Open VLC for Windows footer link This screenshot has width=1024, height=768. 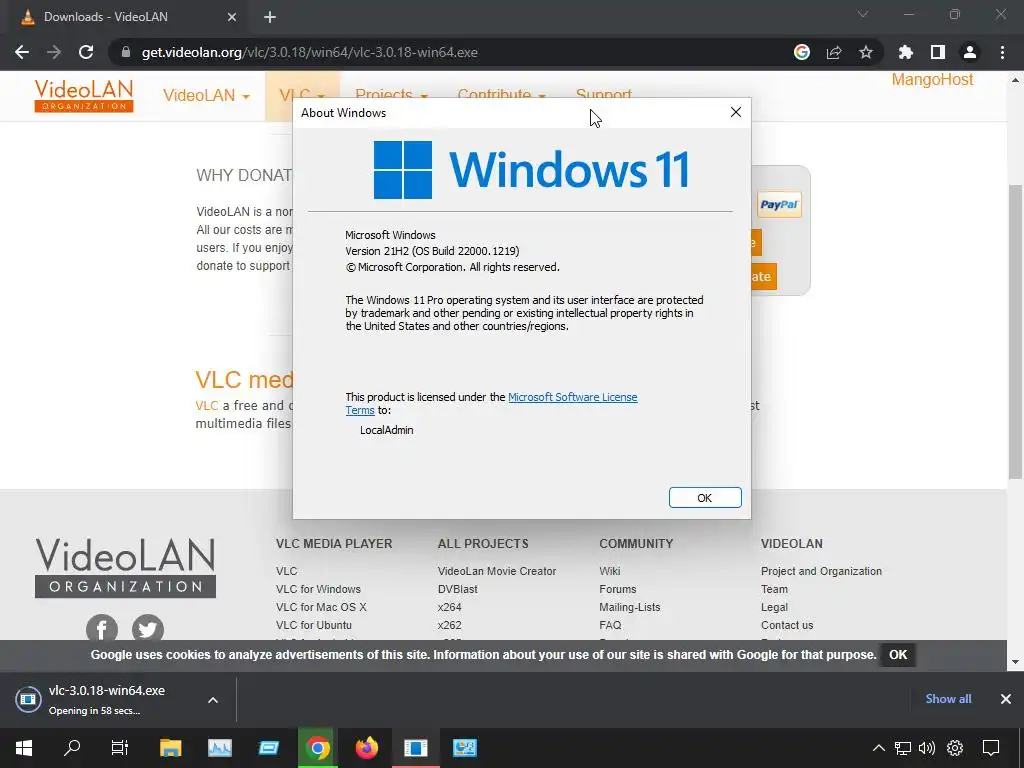(x=318, y=589)
